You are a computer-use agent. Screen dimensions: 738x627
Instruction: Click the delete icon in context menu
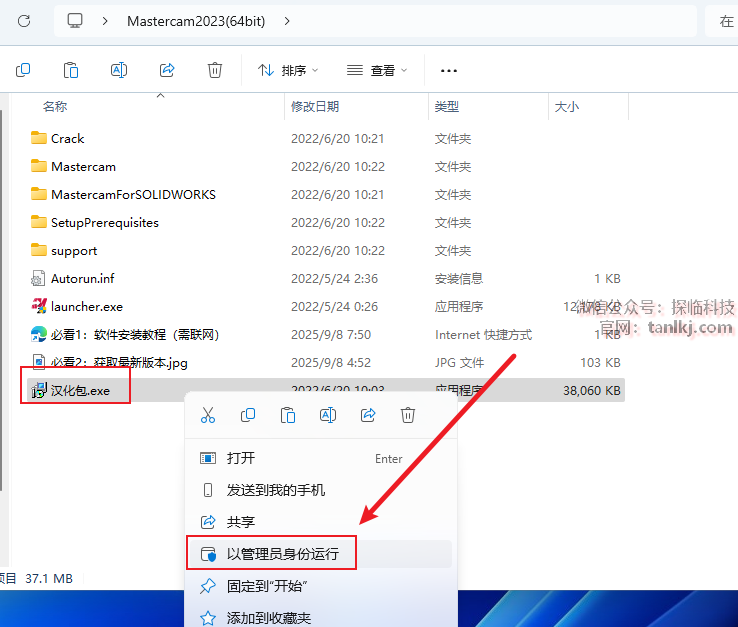(408, 415)
